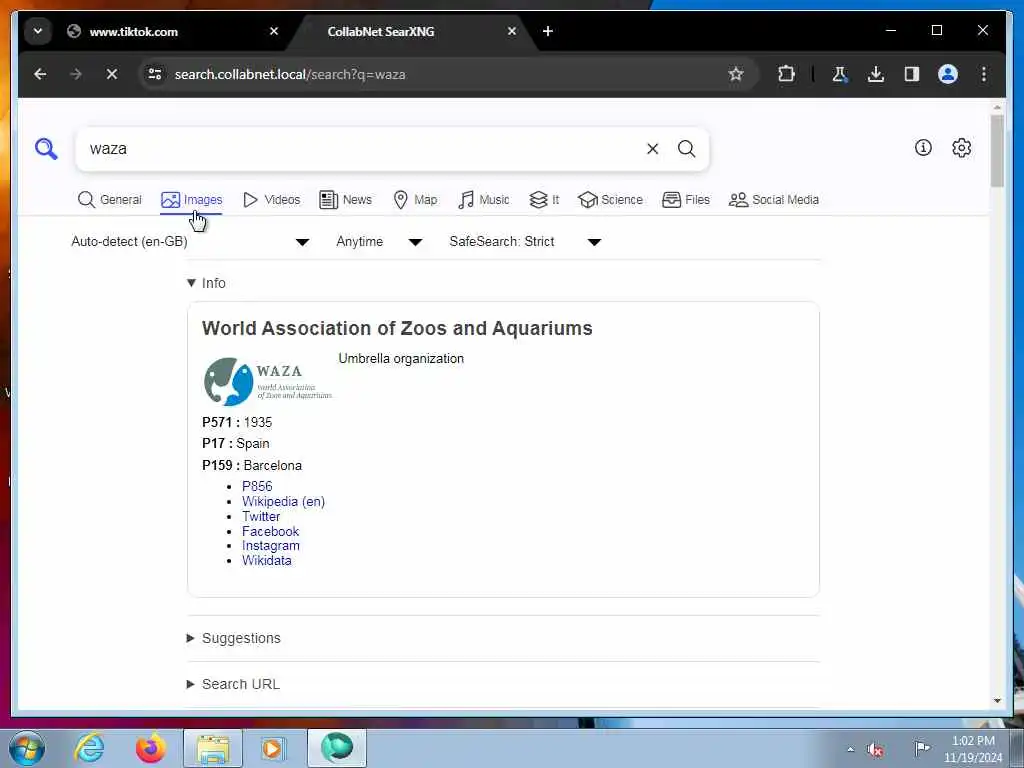Open the profile avatar menu
Viewport: 1024px width, 768px height.
948,74
